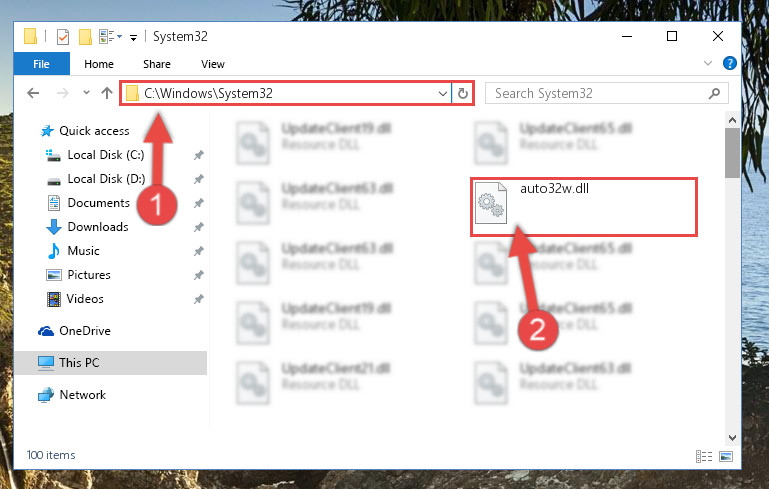
Task: Click the search magnifier icon
Action: tap(715, 93)
